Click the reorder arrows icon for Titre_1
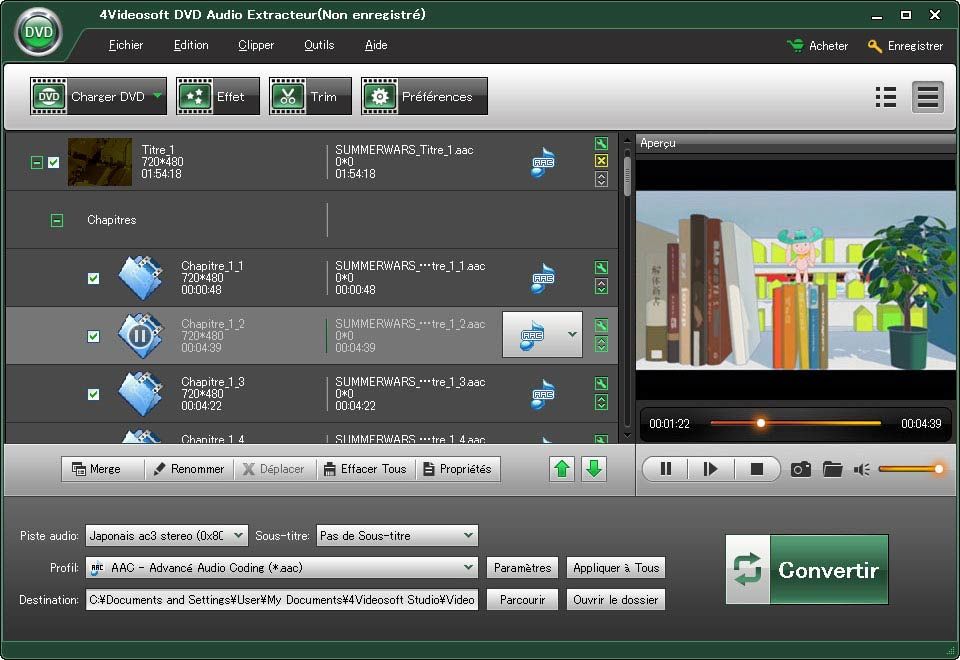This screenshot has width=960, height=660. tap(601, 179)
